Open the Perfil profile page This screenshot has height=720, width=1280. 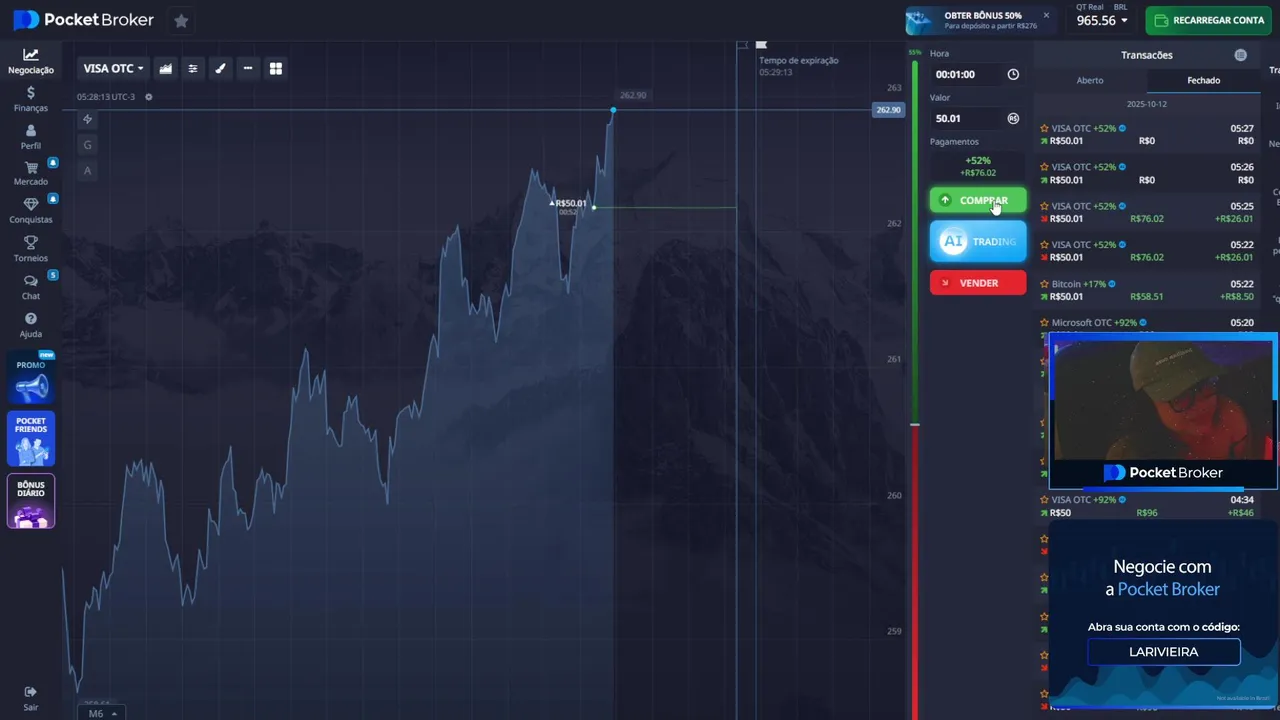tap(31, 137)
